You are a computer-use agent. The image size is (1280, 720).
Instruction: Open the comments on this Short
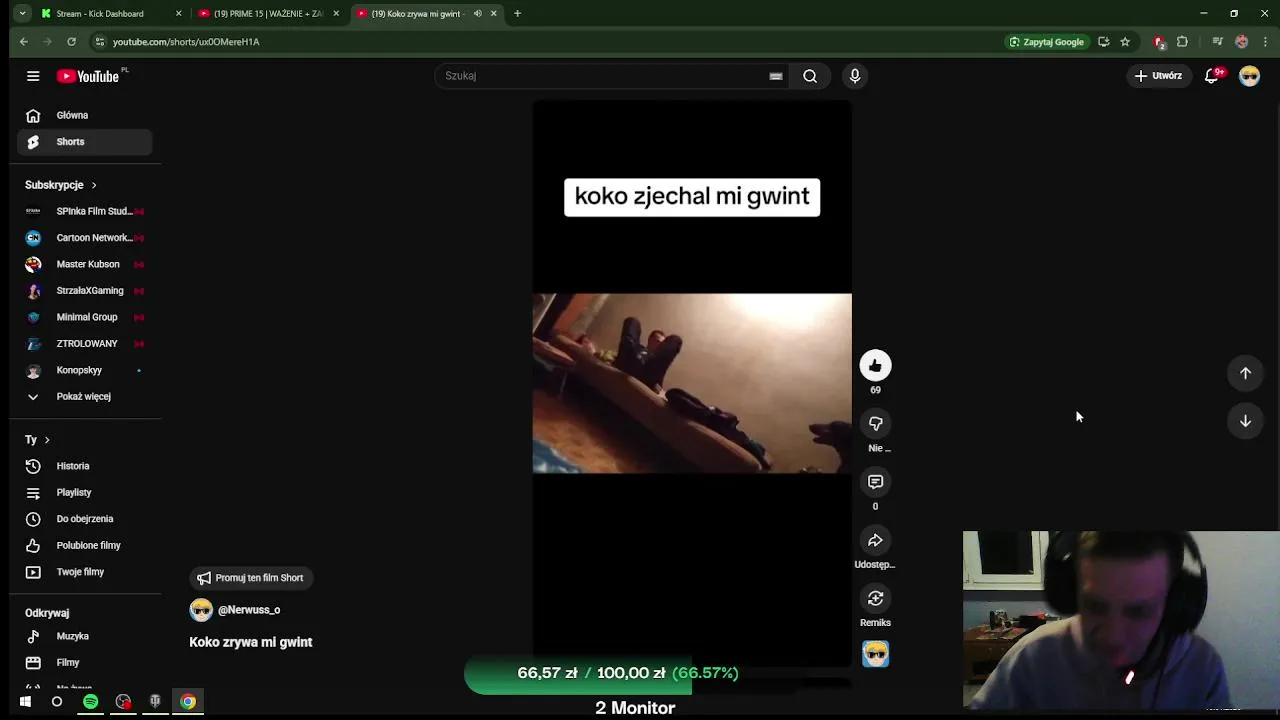point(875,482)
